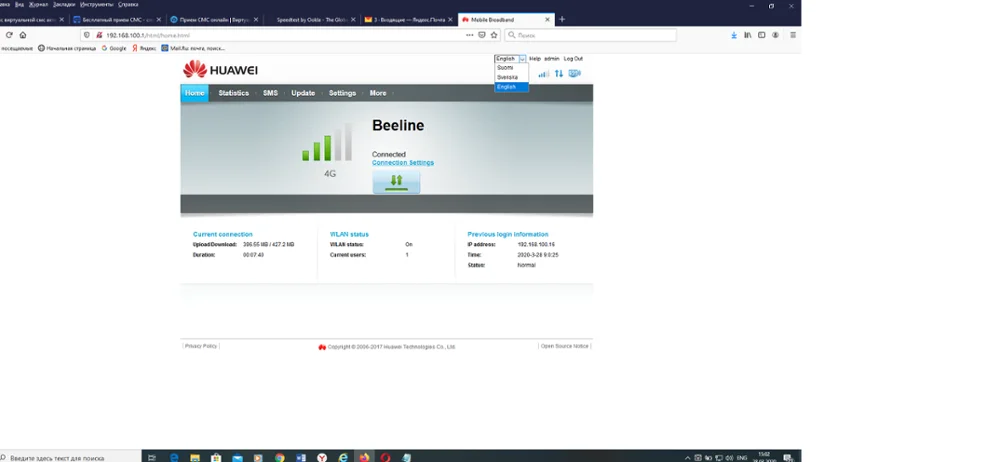
Task: Open Инструменты menu in Firefox menu bar
Action: (98, 4)
